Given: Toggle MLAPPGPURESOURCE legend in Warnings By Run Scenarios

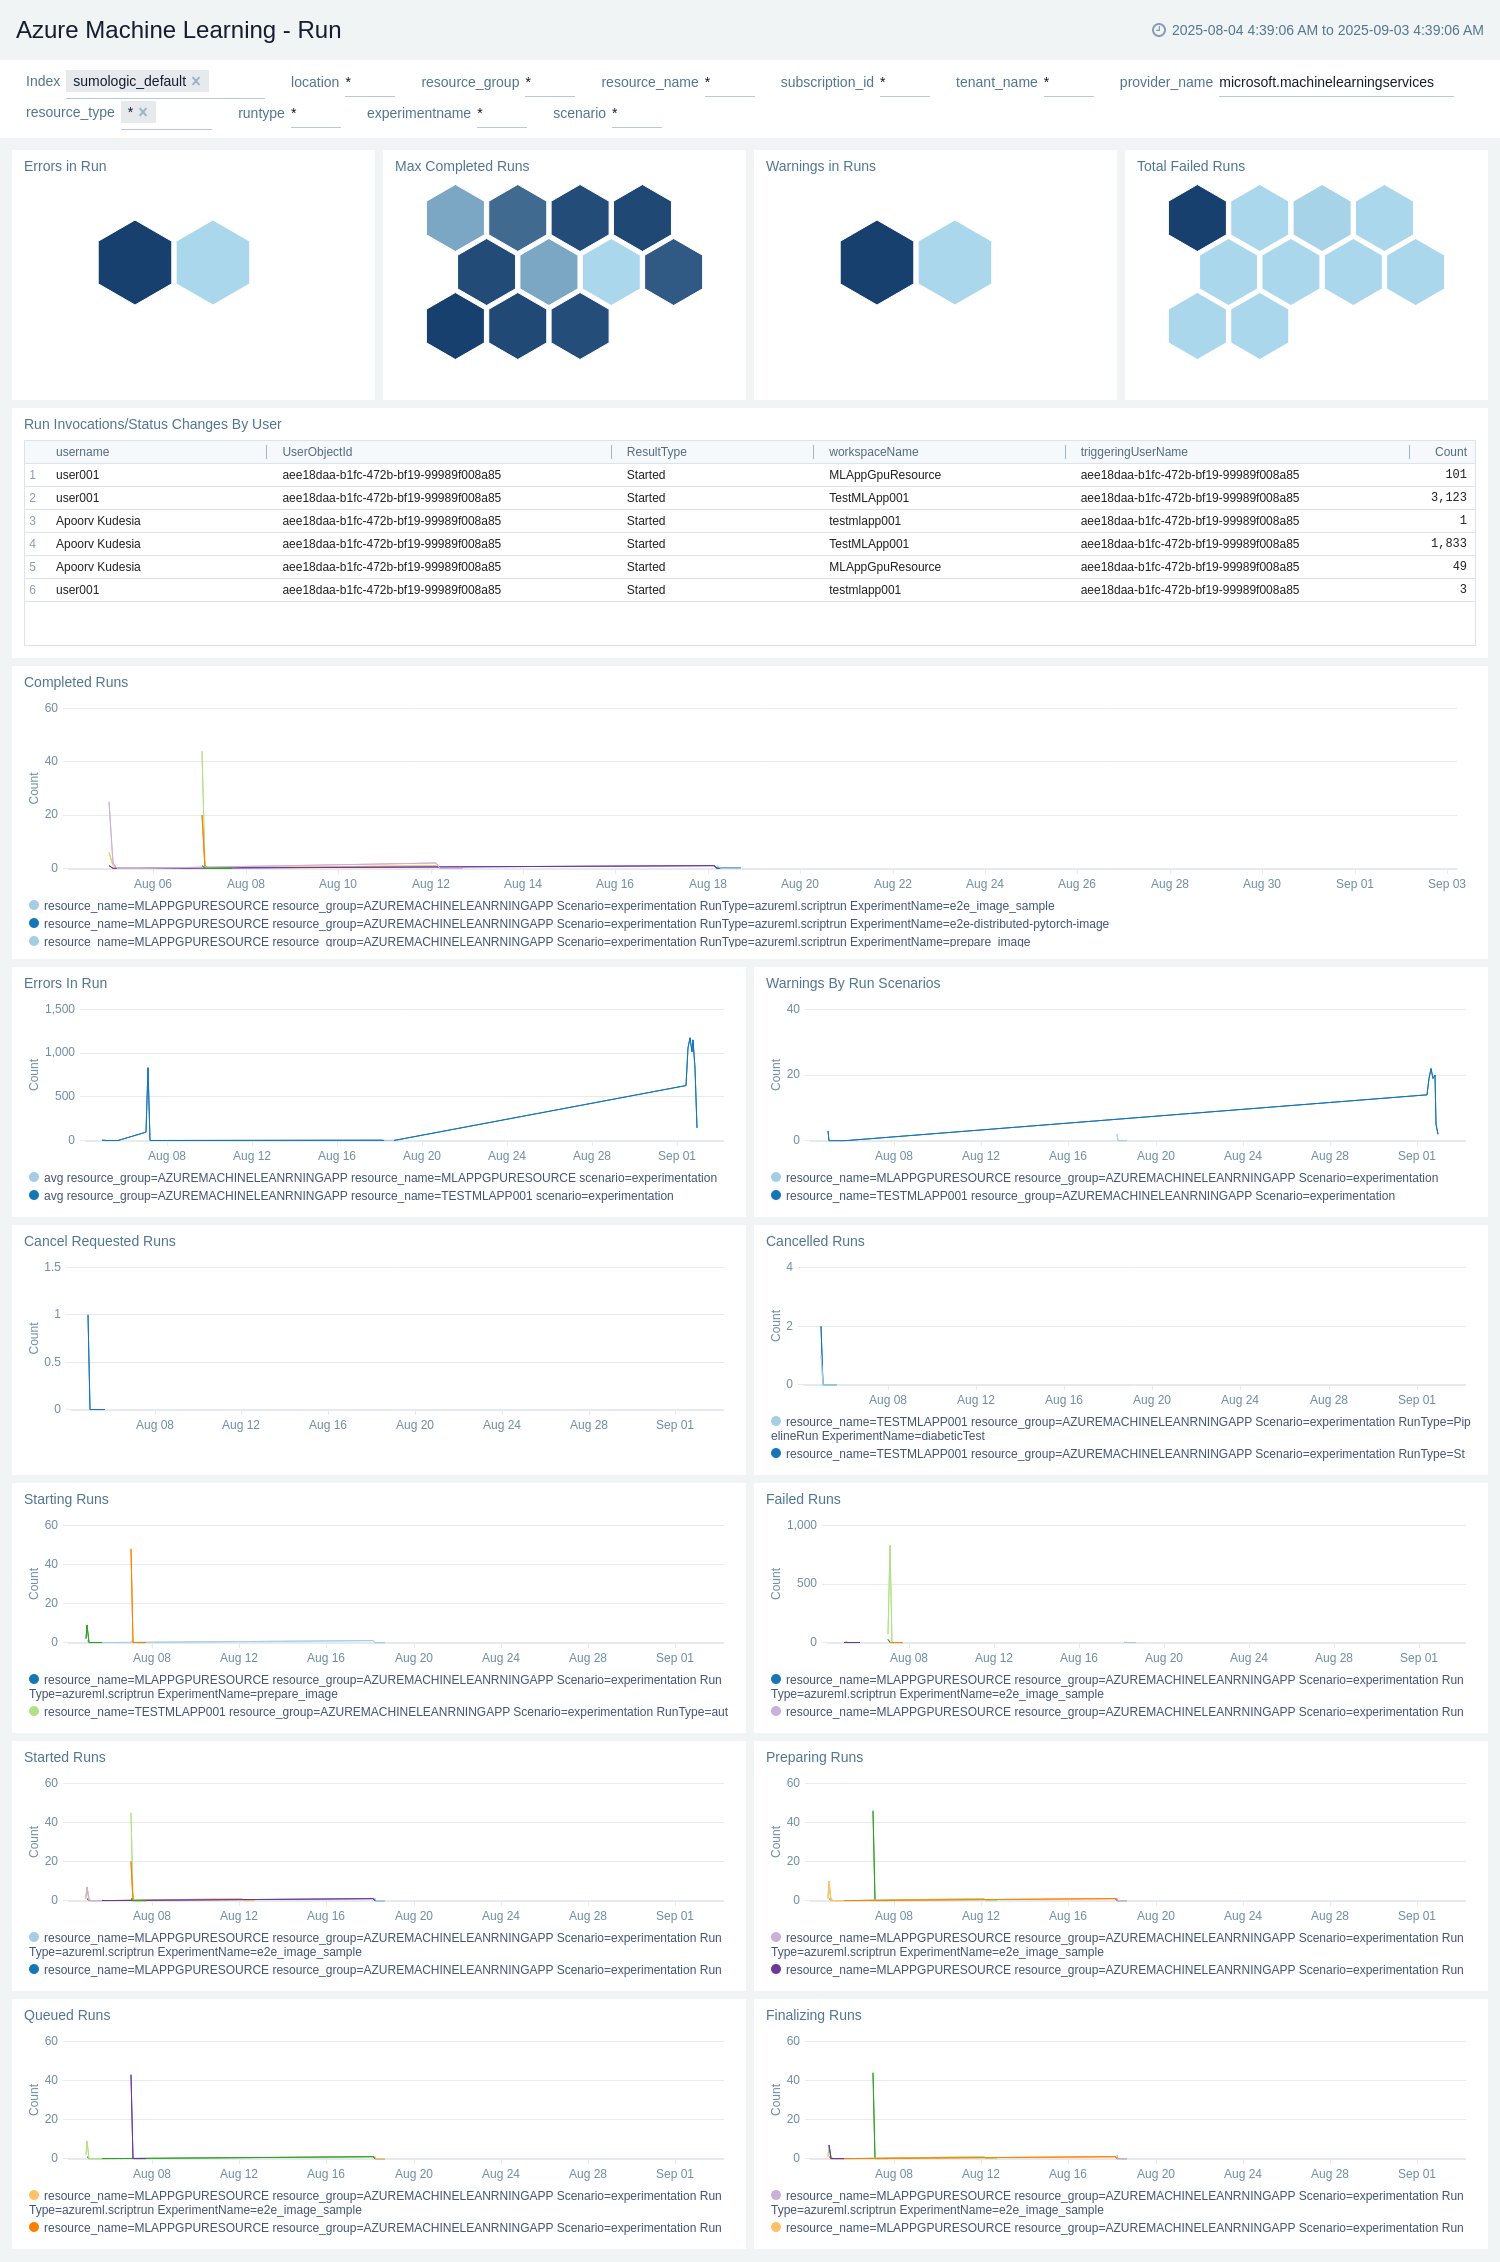Looking at the screenshot, I should [1105, 1178].
